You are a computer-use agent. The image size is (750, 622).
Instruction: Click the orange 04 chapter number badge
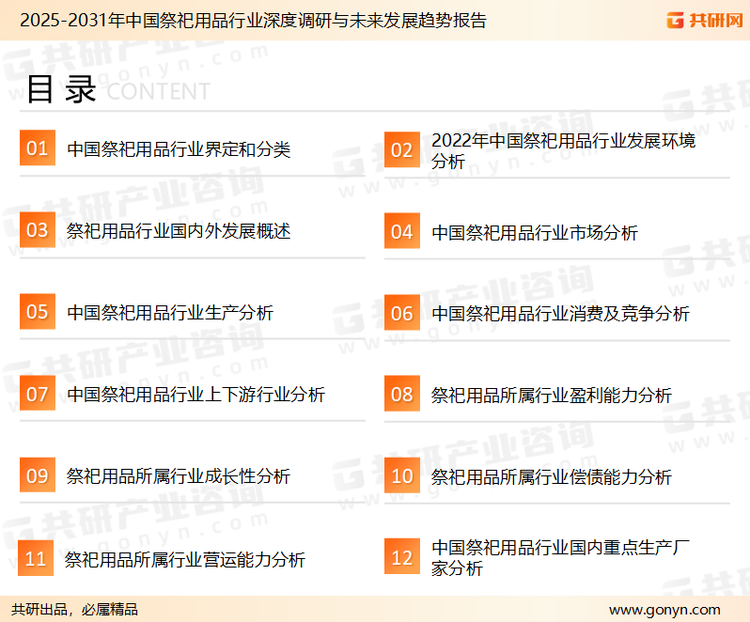402,231
